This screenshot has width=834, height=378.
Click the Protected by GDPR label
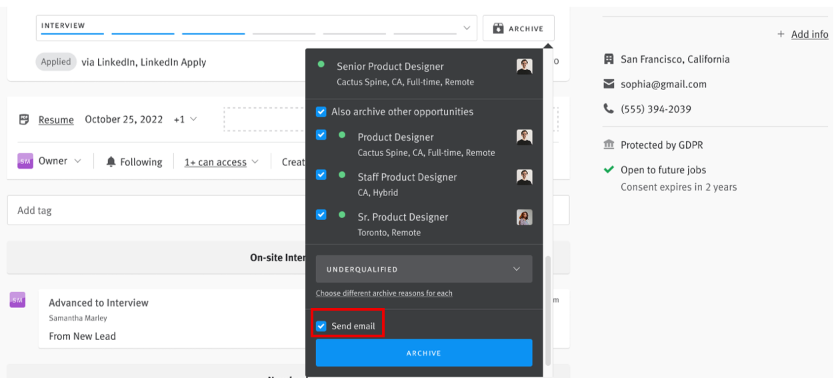tap(662, 145)
